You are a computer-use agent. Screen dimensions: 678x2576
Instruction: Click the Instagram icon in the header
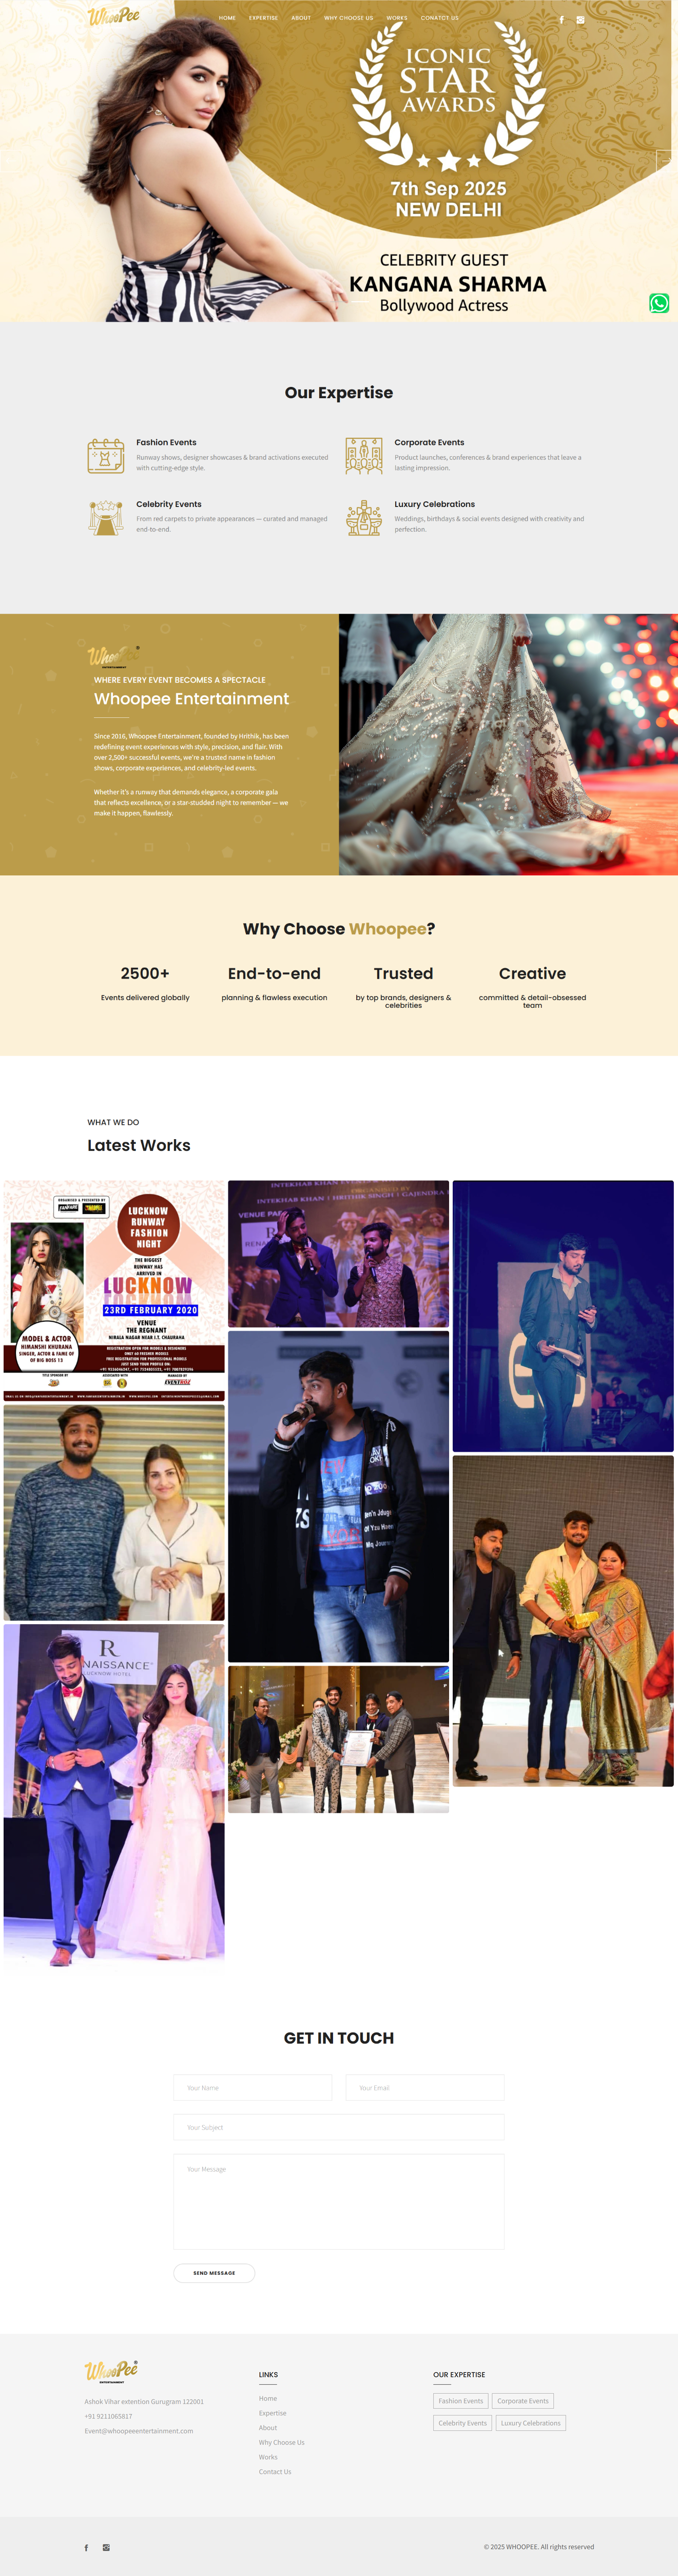point(580,20)
